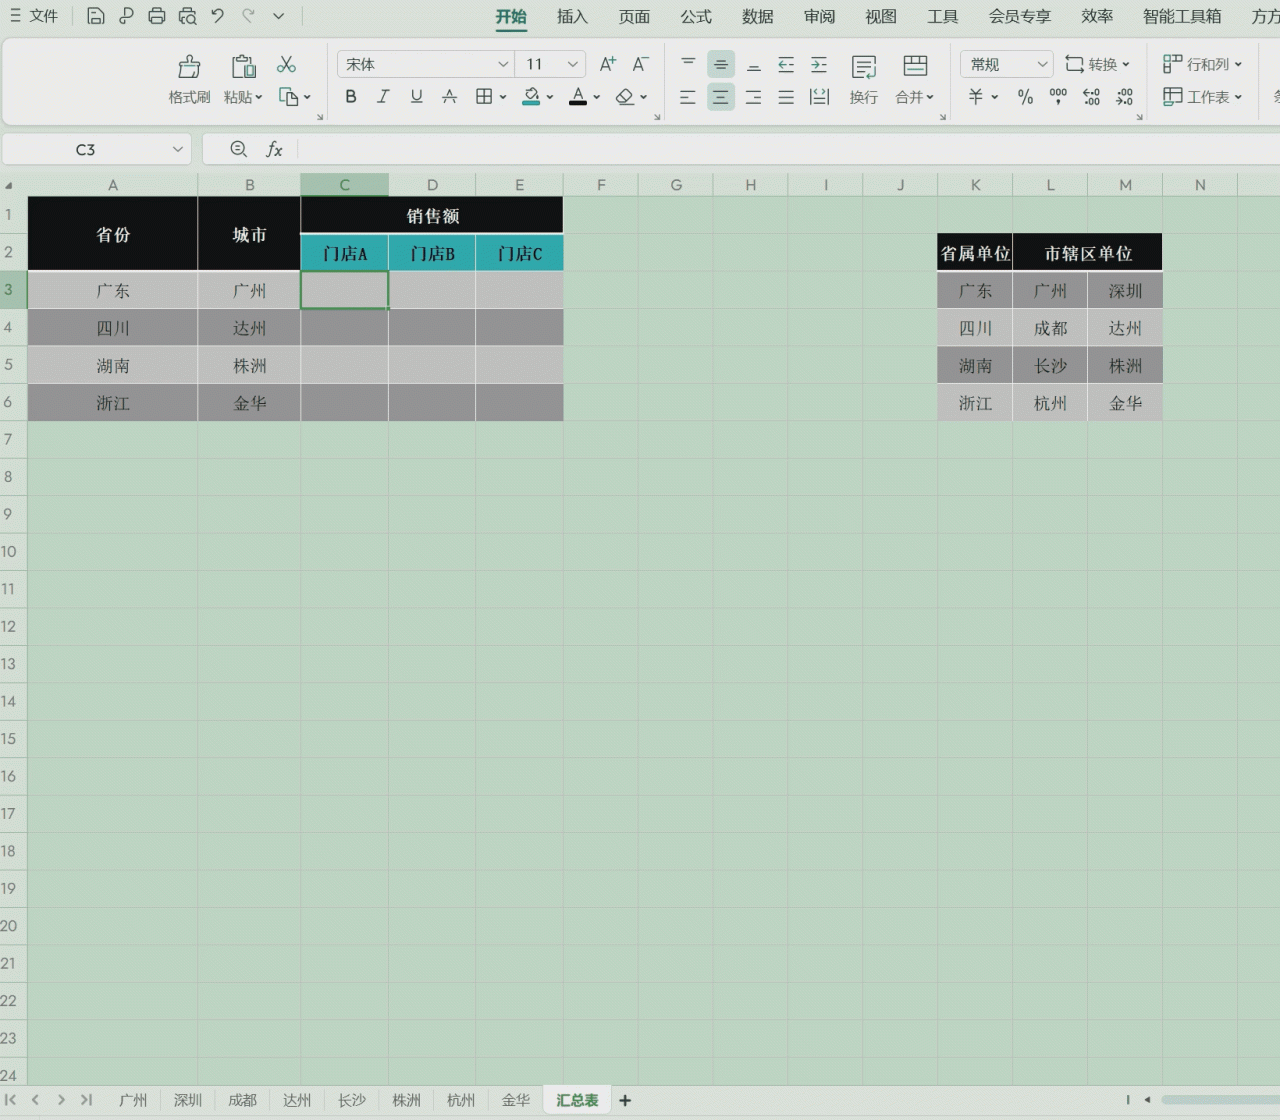Toggle Strikethrough formatting

pos(450,97)
